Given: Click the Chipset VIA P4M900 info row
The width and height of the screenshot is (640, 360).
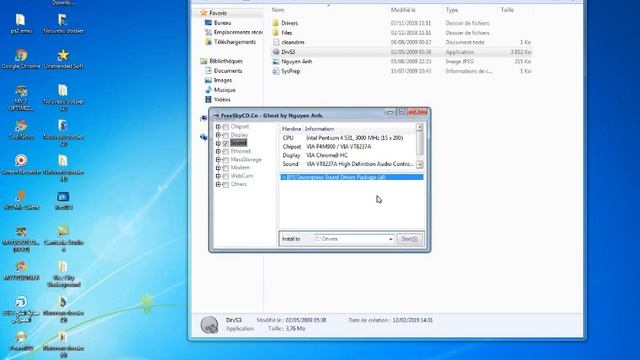Looking at the screenshot, I should click(x=348, y=147).
